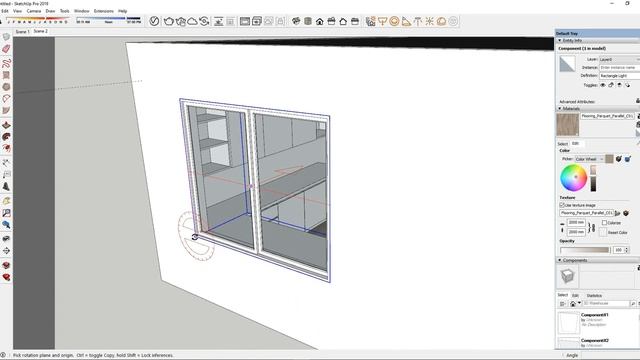Start interactive render teapot-hand icon
This screenshot has width=640, height=360.
180,21
